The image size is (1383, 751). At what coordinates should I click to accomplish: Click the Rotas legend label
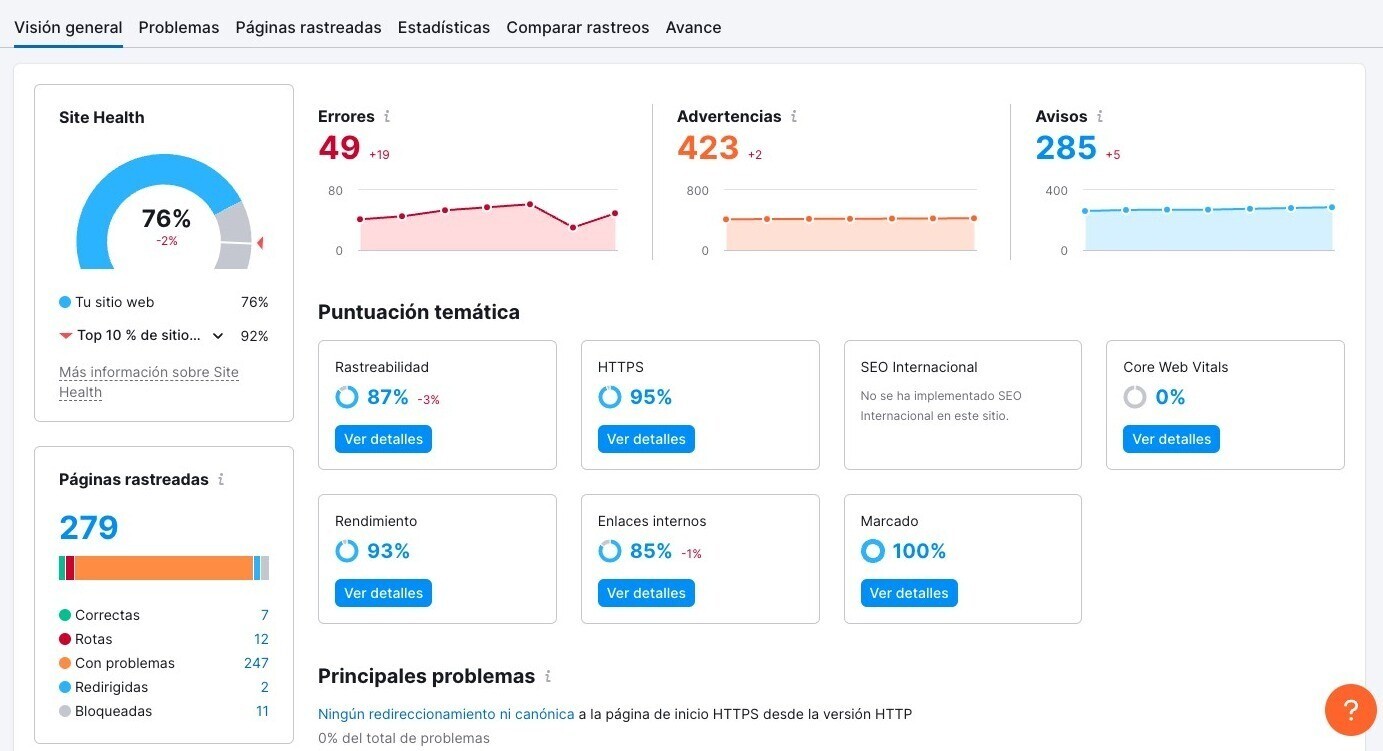[x=93, y=639]
